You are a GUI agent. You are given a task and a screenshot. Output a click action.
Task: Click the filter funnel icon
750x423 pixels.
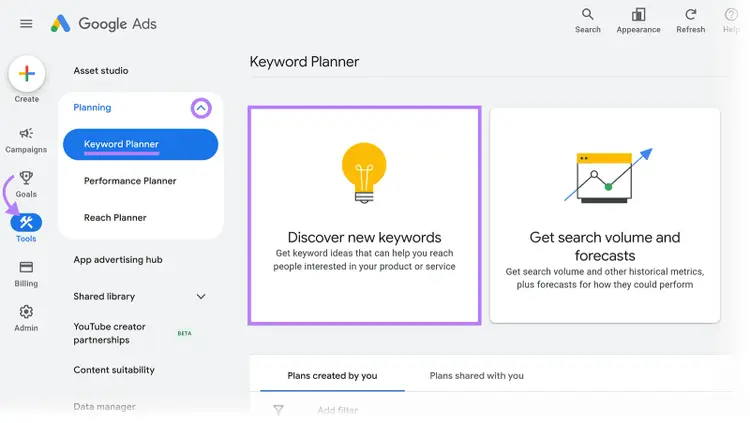(278, 410)
